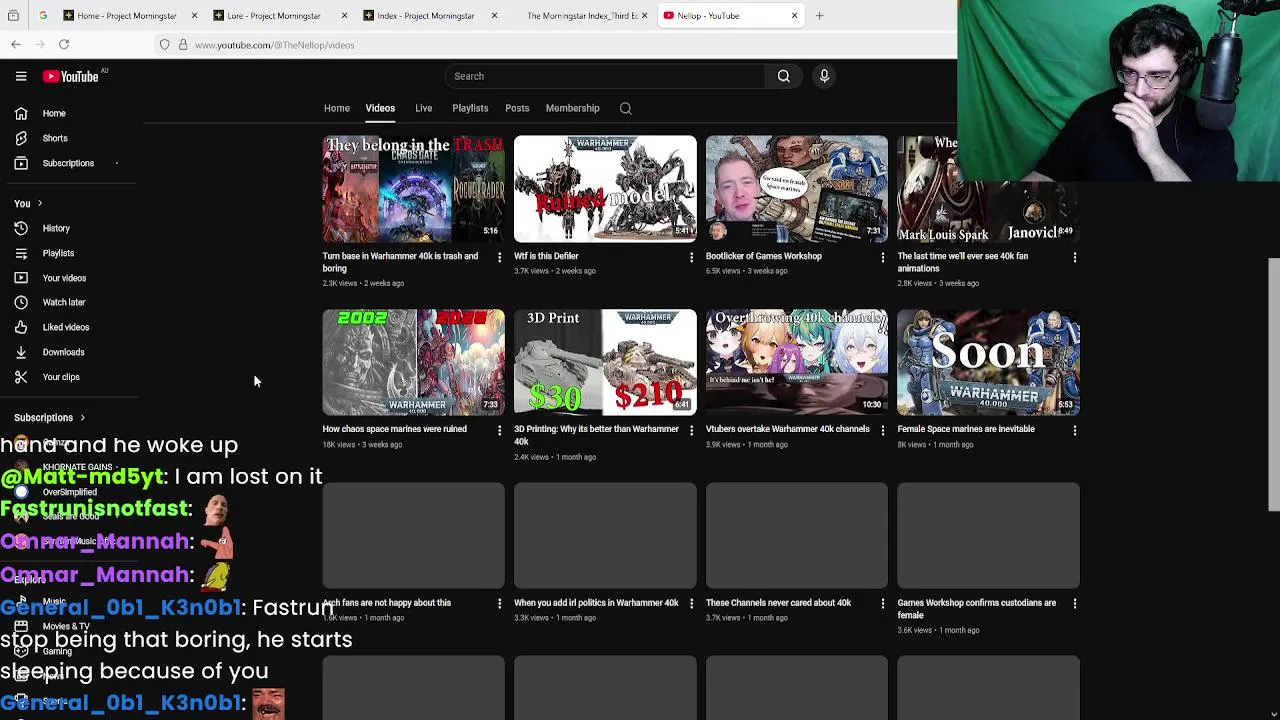The width and height of the screenshot is (1280, 720).
Task: Open Downloads in the sidebar
Action: pos(63,352)
